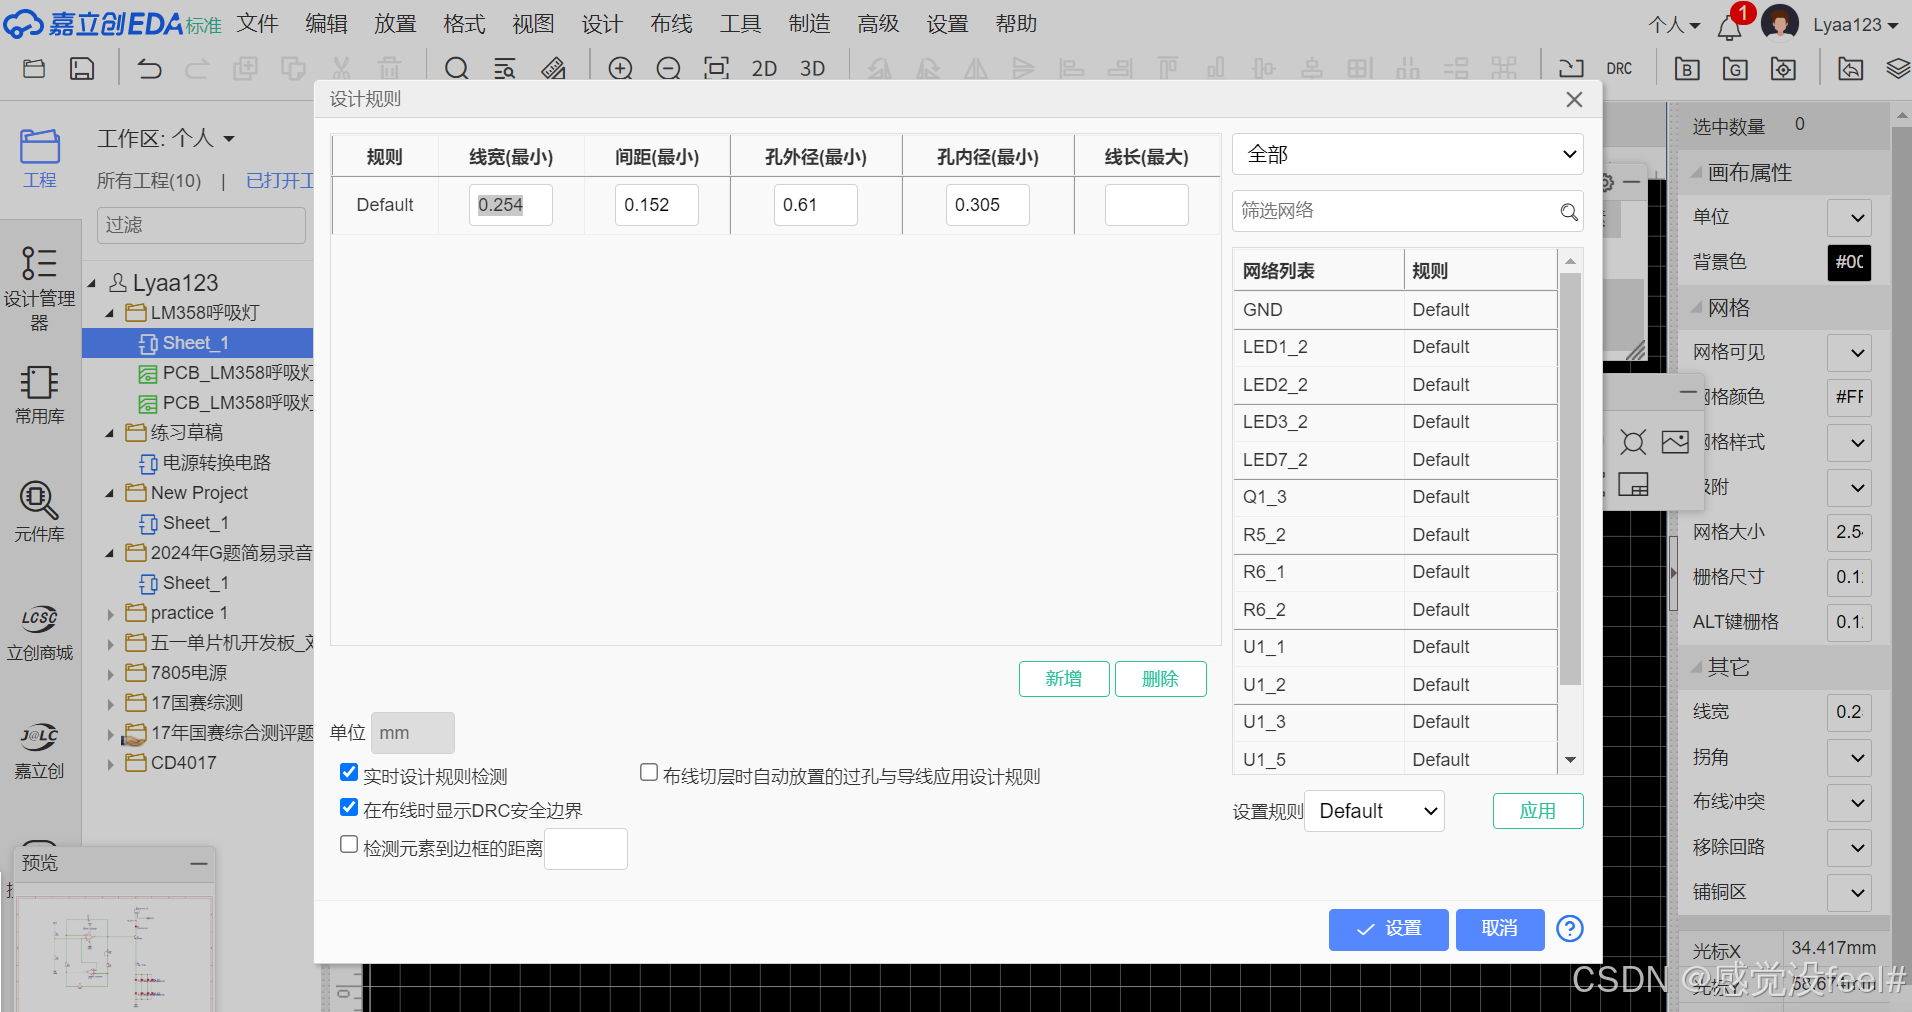Open the Parts Library (元件库)
This screenshot has width=1912, height=1012.
click(x=40, y=511)
